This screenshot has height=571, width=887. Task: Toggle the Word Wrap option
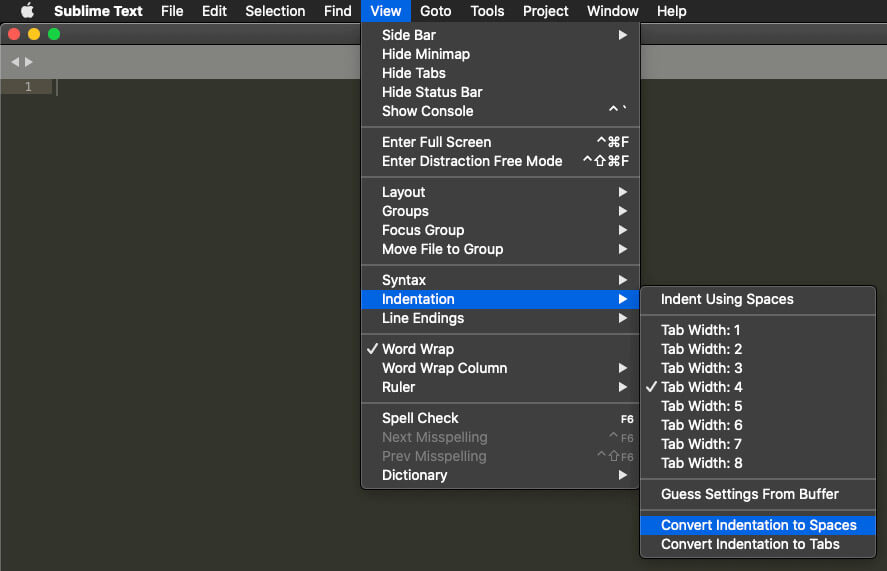tap(418, 349)
